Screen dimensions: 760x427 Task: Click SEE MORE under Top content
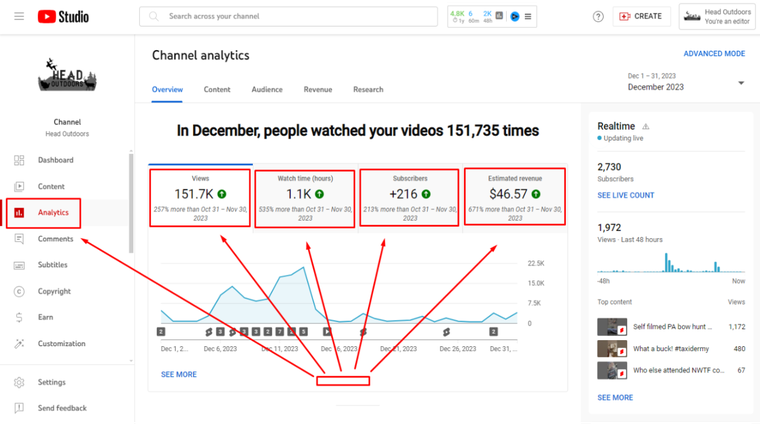pyautogui.click(x=615, y=397)
